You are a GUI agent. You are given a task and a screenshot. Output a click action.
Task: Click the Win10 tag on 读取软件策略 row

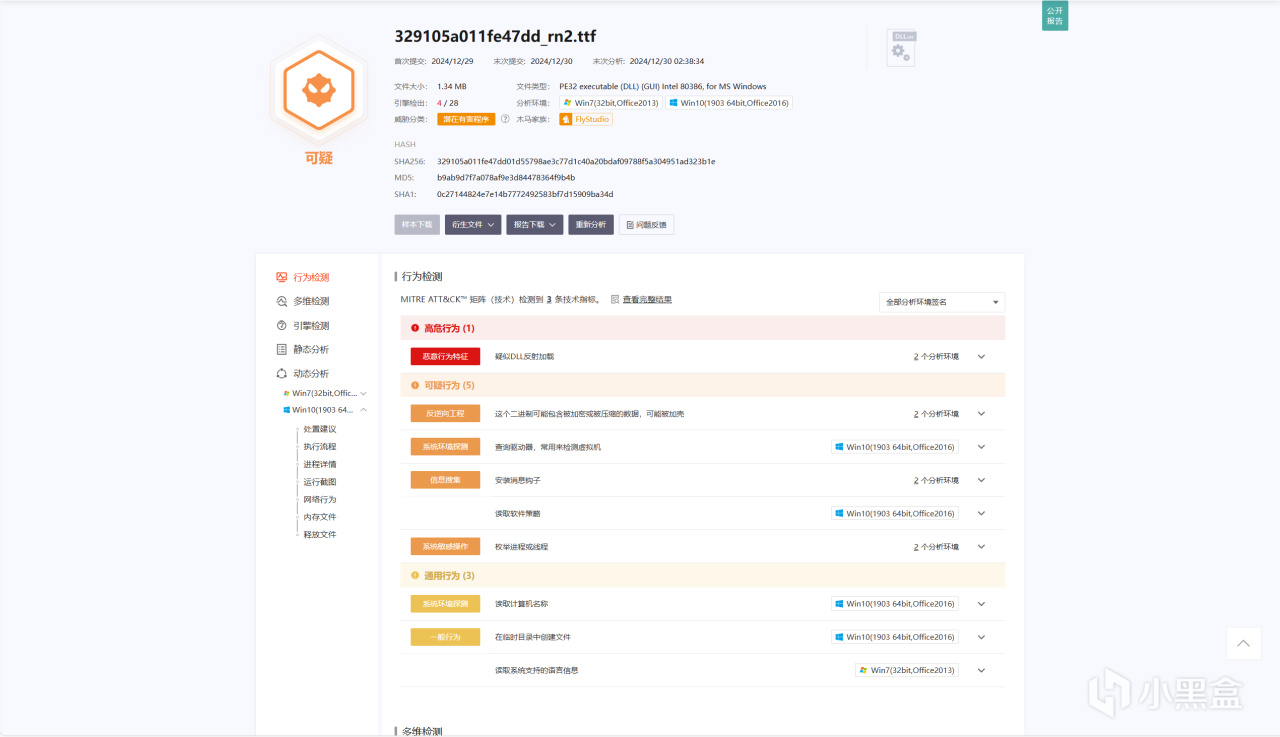coord(895,513)
